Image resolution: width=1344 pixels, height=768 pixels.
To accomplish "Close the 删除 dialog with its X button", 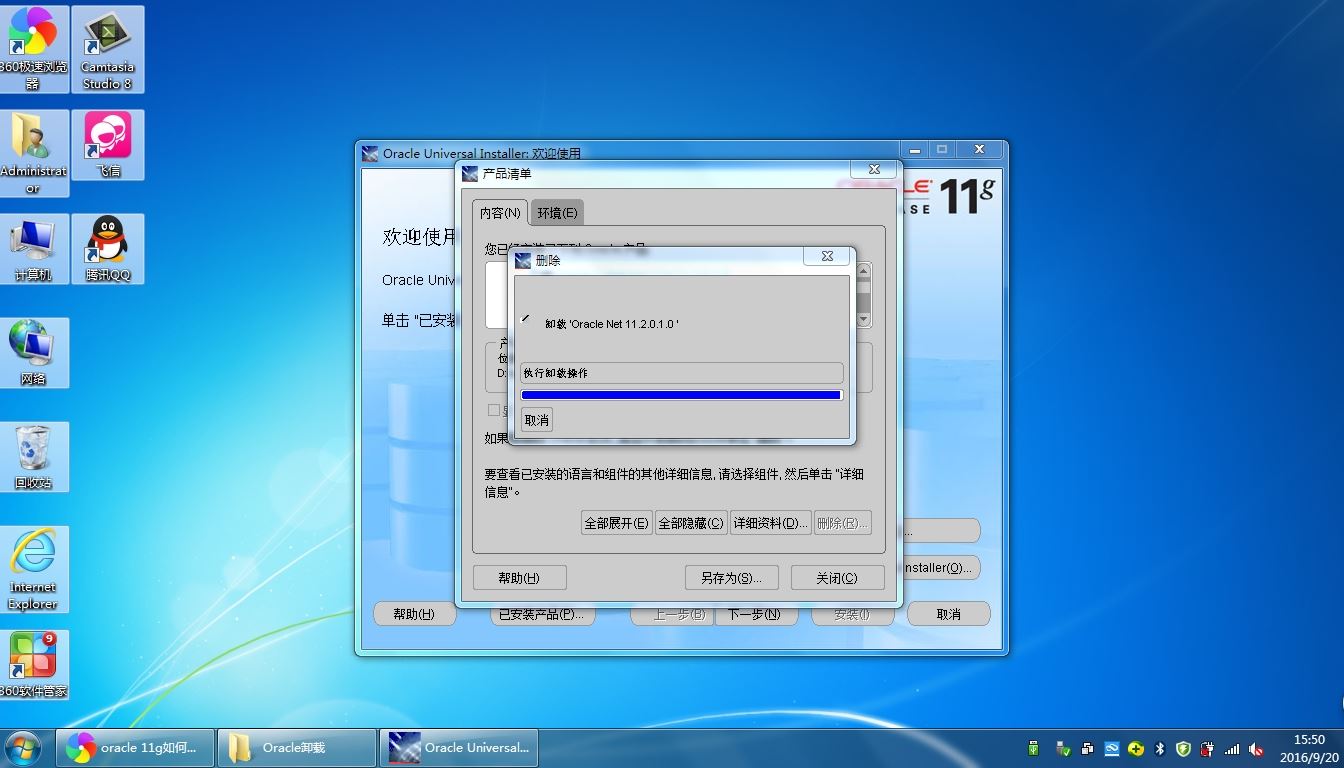I will coord(827,256).
